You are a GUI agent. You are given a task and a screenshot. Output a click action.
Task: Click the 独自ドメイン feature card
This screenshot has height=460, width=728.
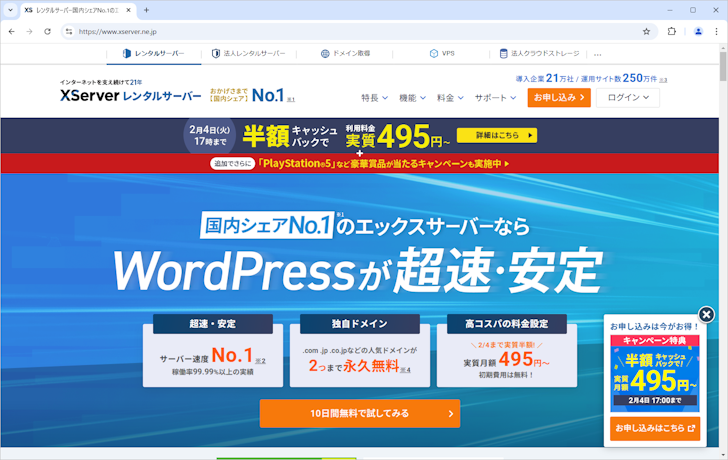pyautogui.click(x=360, y=350)
